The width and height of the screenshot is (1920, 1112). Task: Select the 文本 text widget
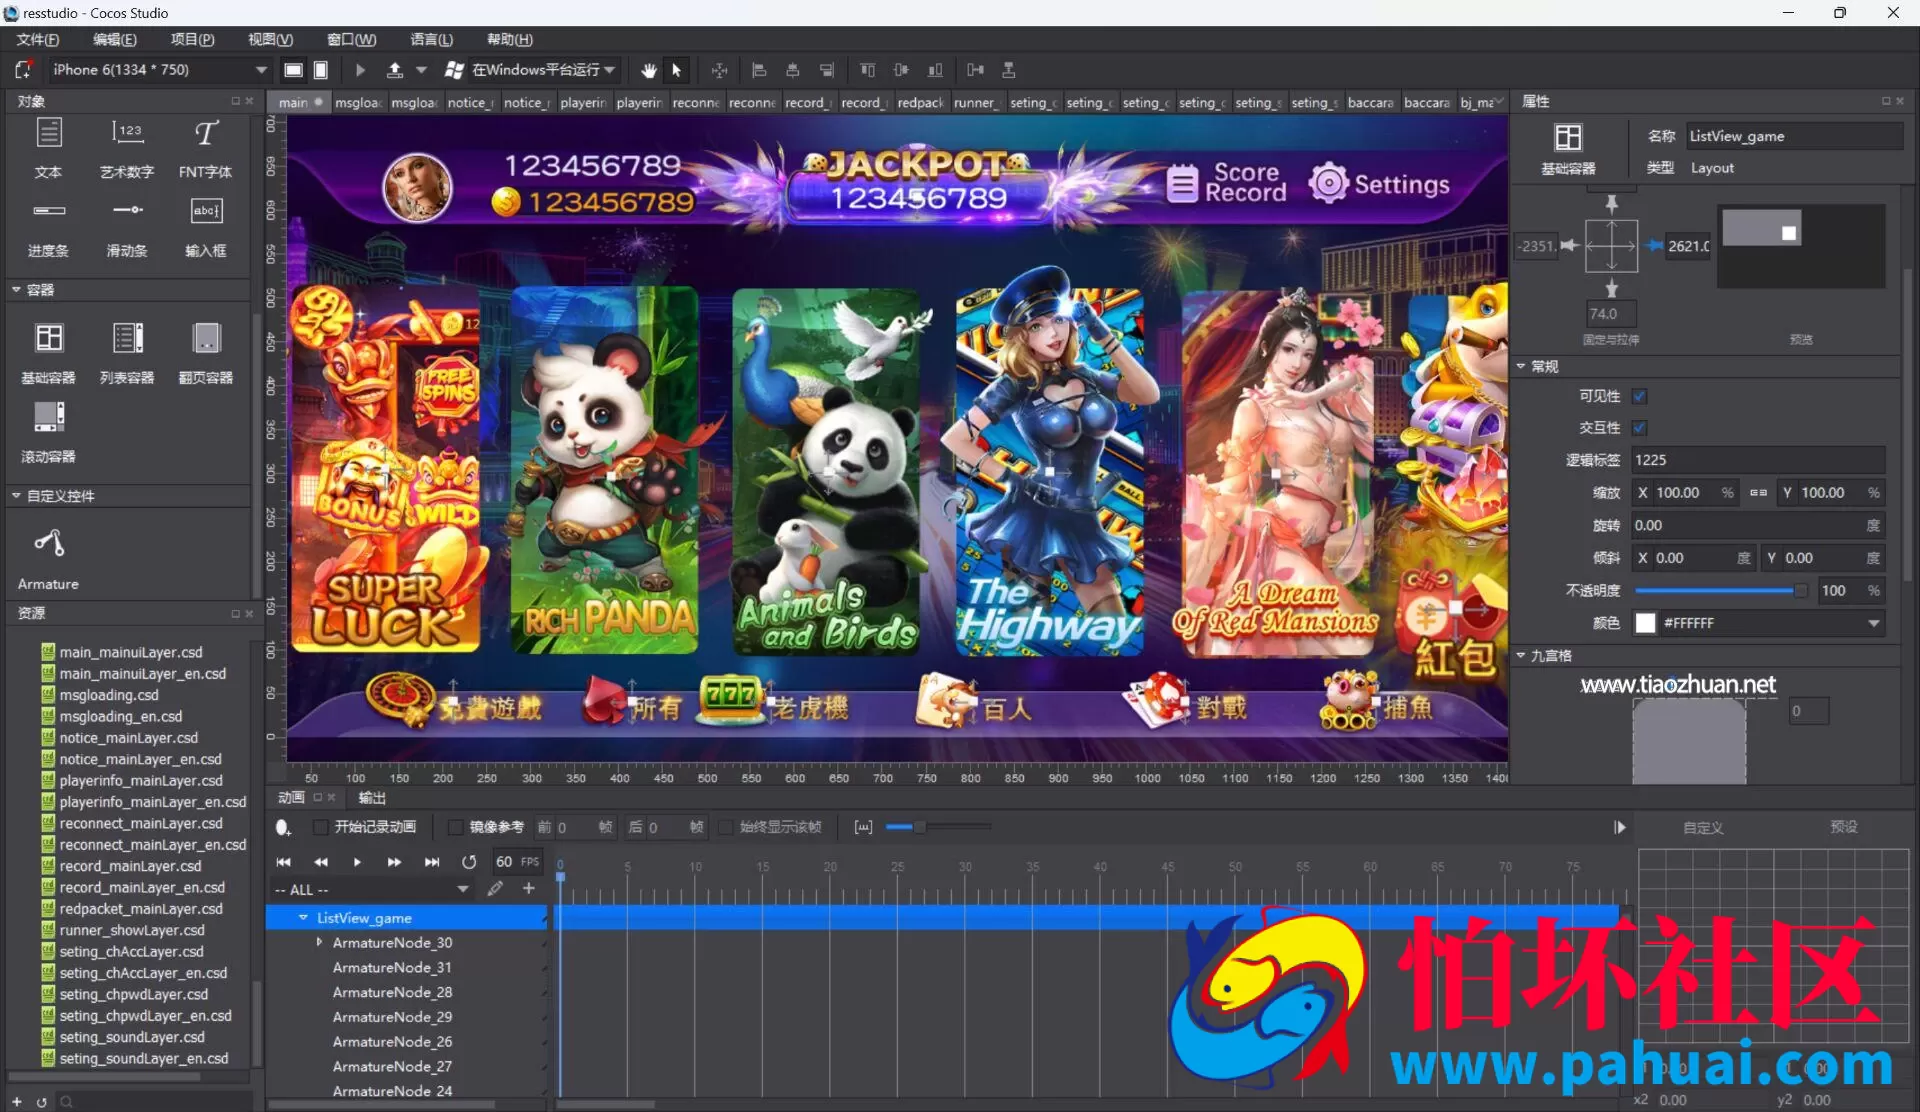[48, 148]
